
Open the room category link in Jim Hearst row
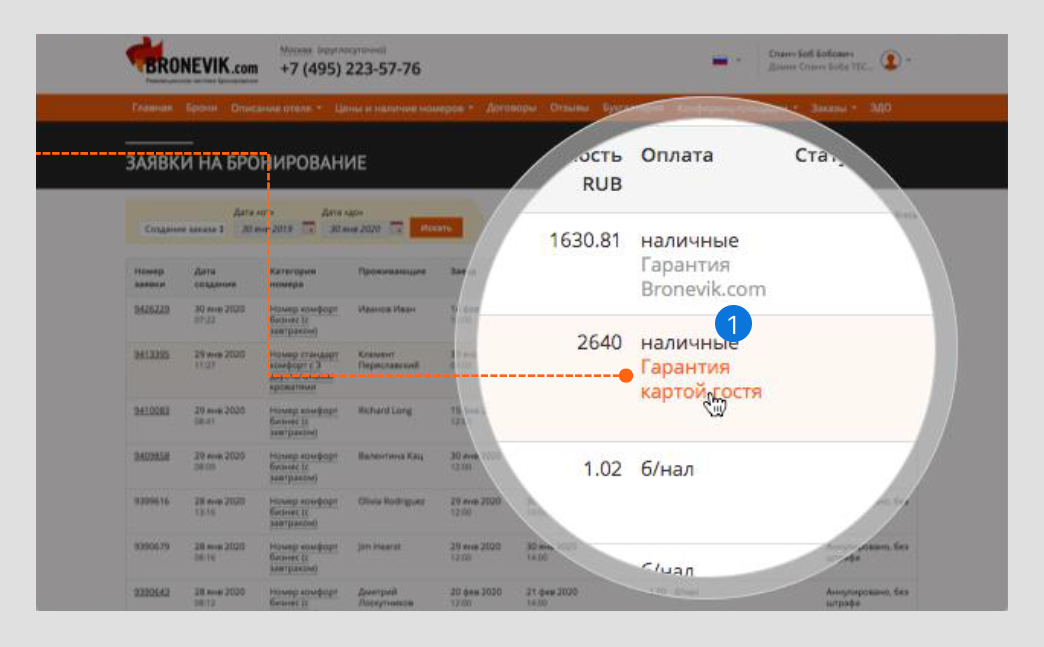click(x=304, y=557)
